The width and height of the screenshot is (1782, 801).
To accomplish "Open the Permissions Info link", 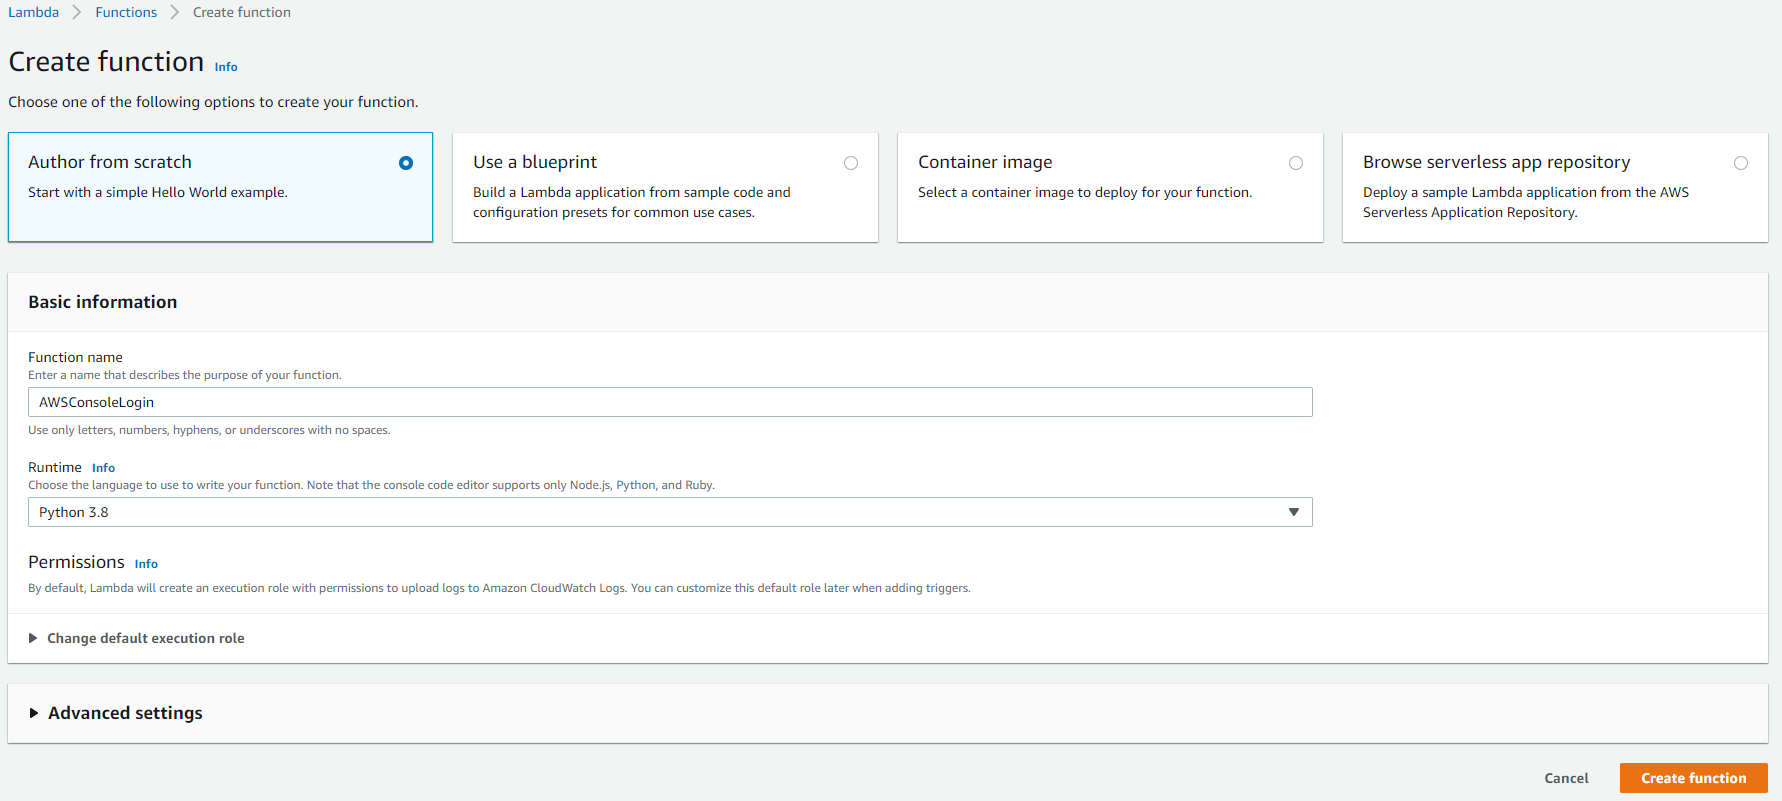I will 146,564.
